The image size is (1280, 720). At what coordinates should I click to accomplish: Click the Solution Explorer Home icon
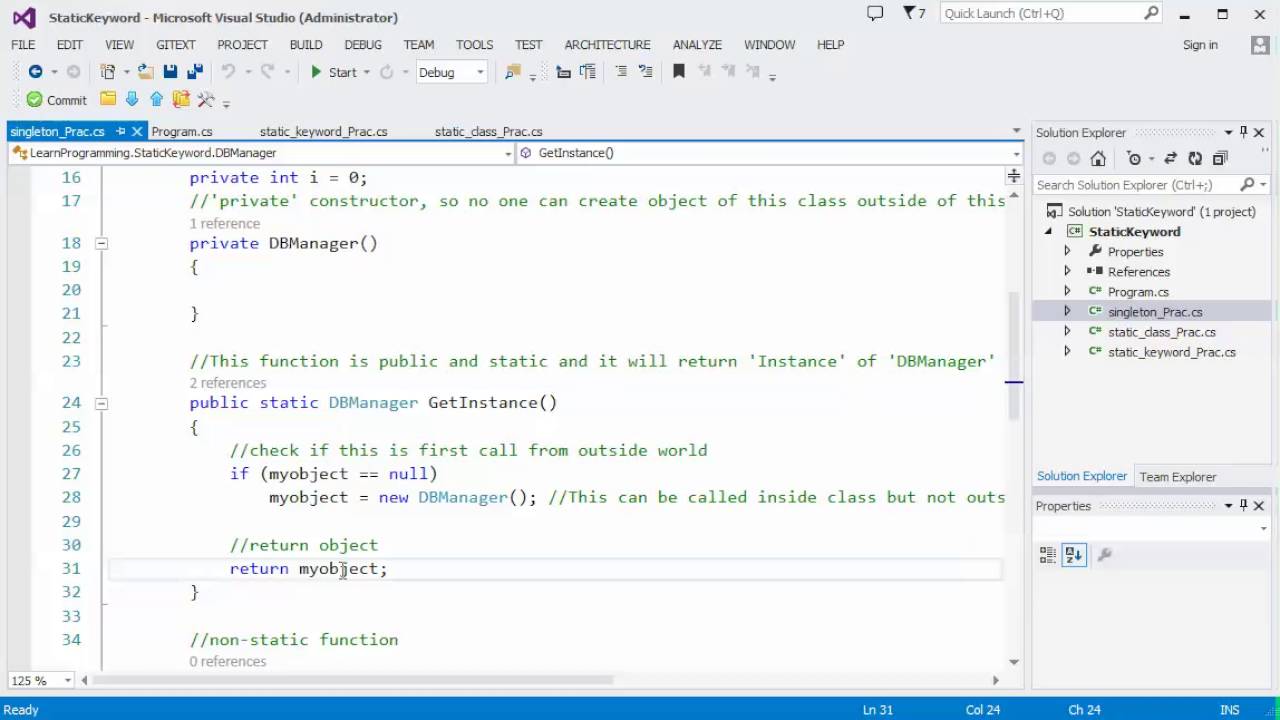pyautogui.click(x=1098, y=158)
